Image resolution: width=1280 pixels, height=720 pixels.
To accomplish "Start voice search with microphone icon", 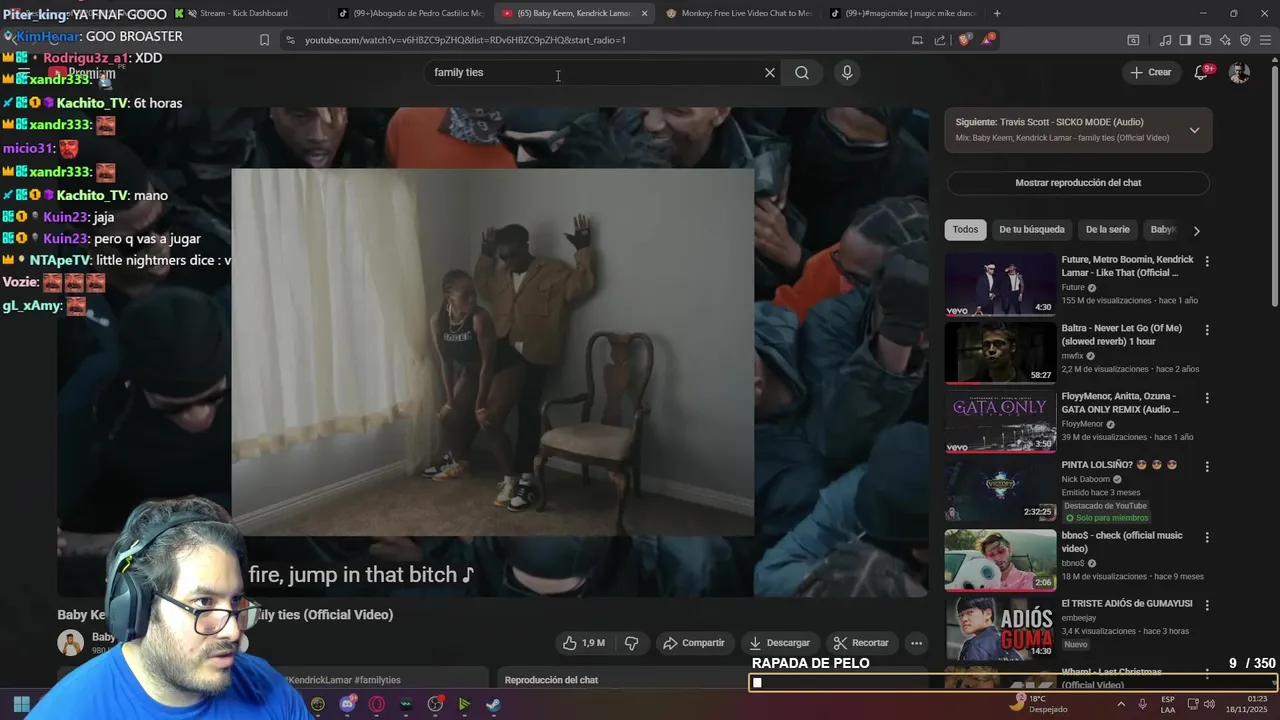I will (847, 72).
